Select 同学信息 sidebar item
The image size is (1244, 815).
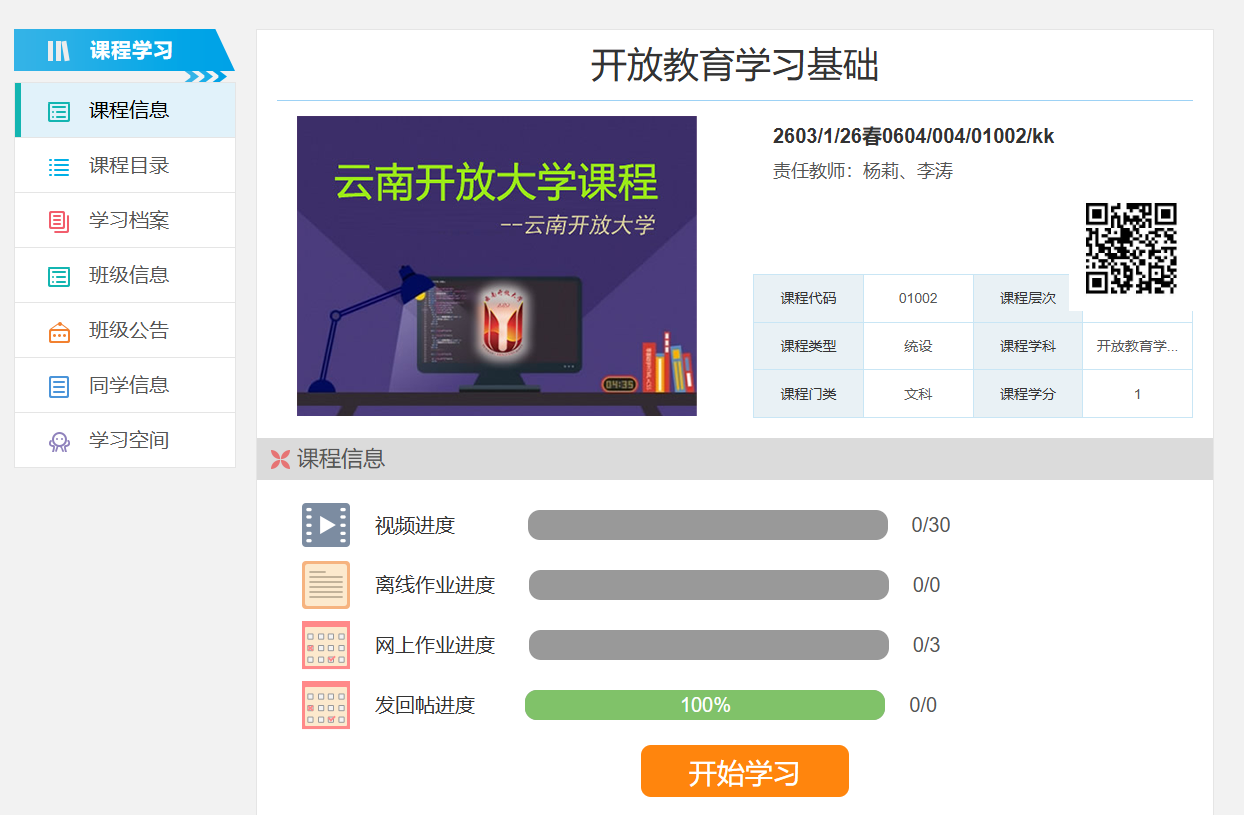(125, 385)
